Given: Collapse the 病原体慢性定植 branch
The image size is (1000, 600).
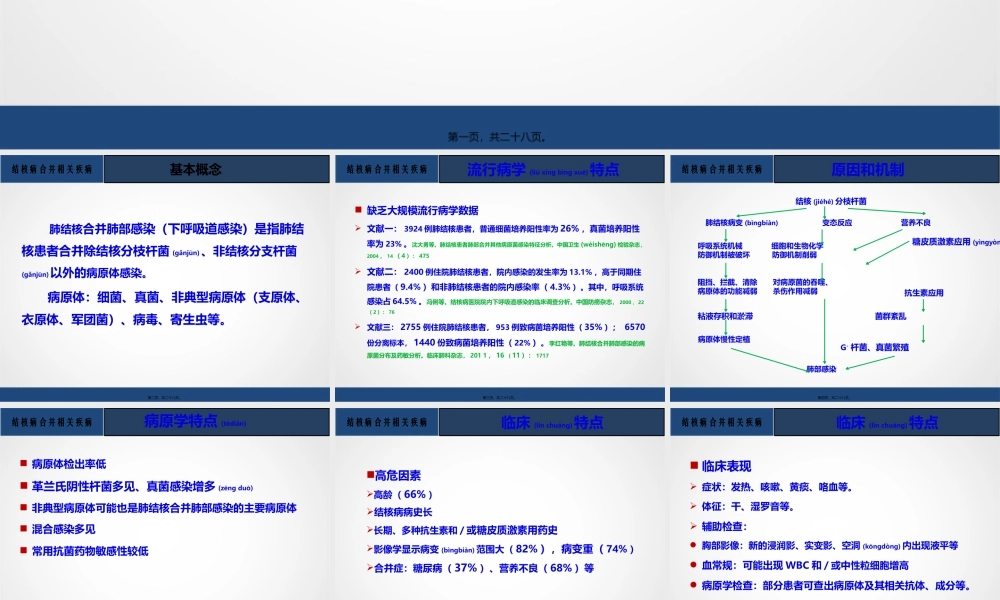Looking at the screenshot, I should [x=723, y=339].
